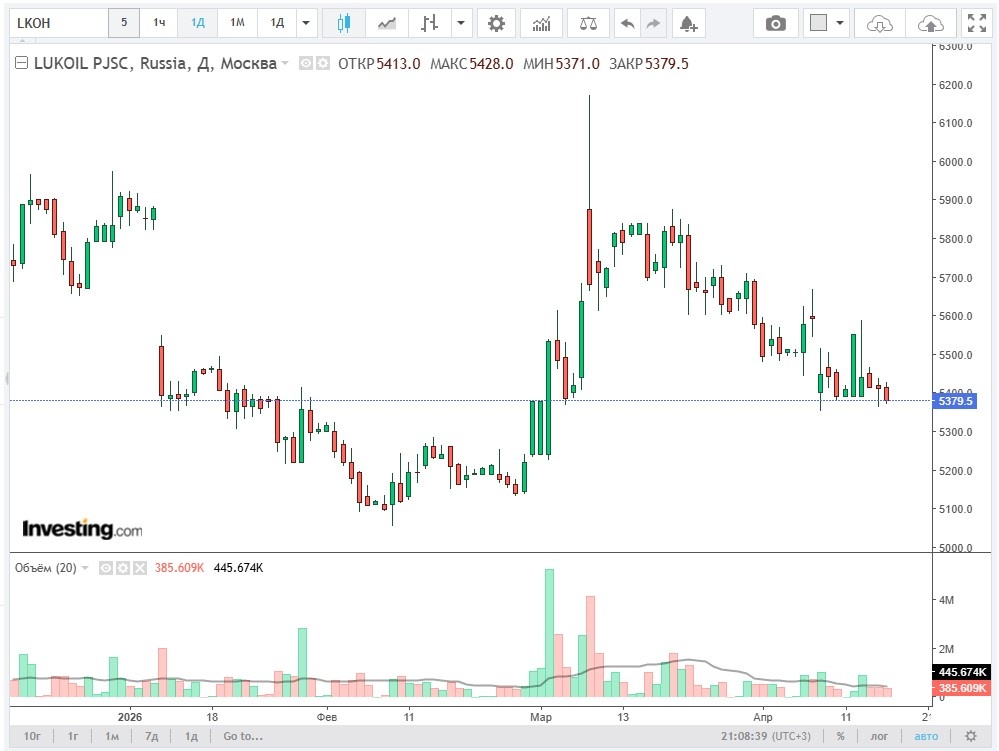
Task: Toggle the eye icon beside Объём
Action: pyautogui.click(x=106, y=568)
